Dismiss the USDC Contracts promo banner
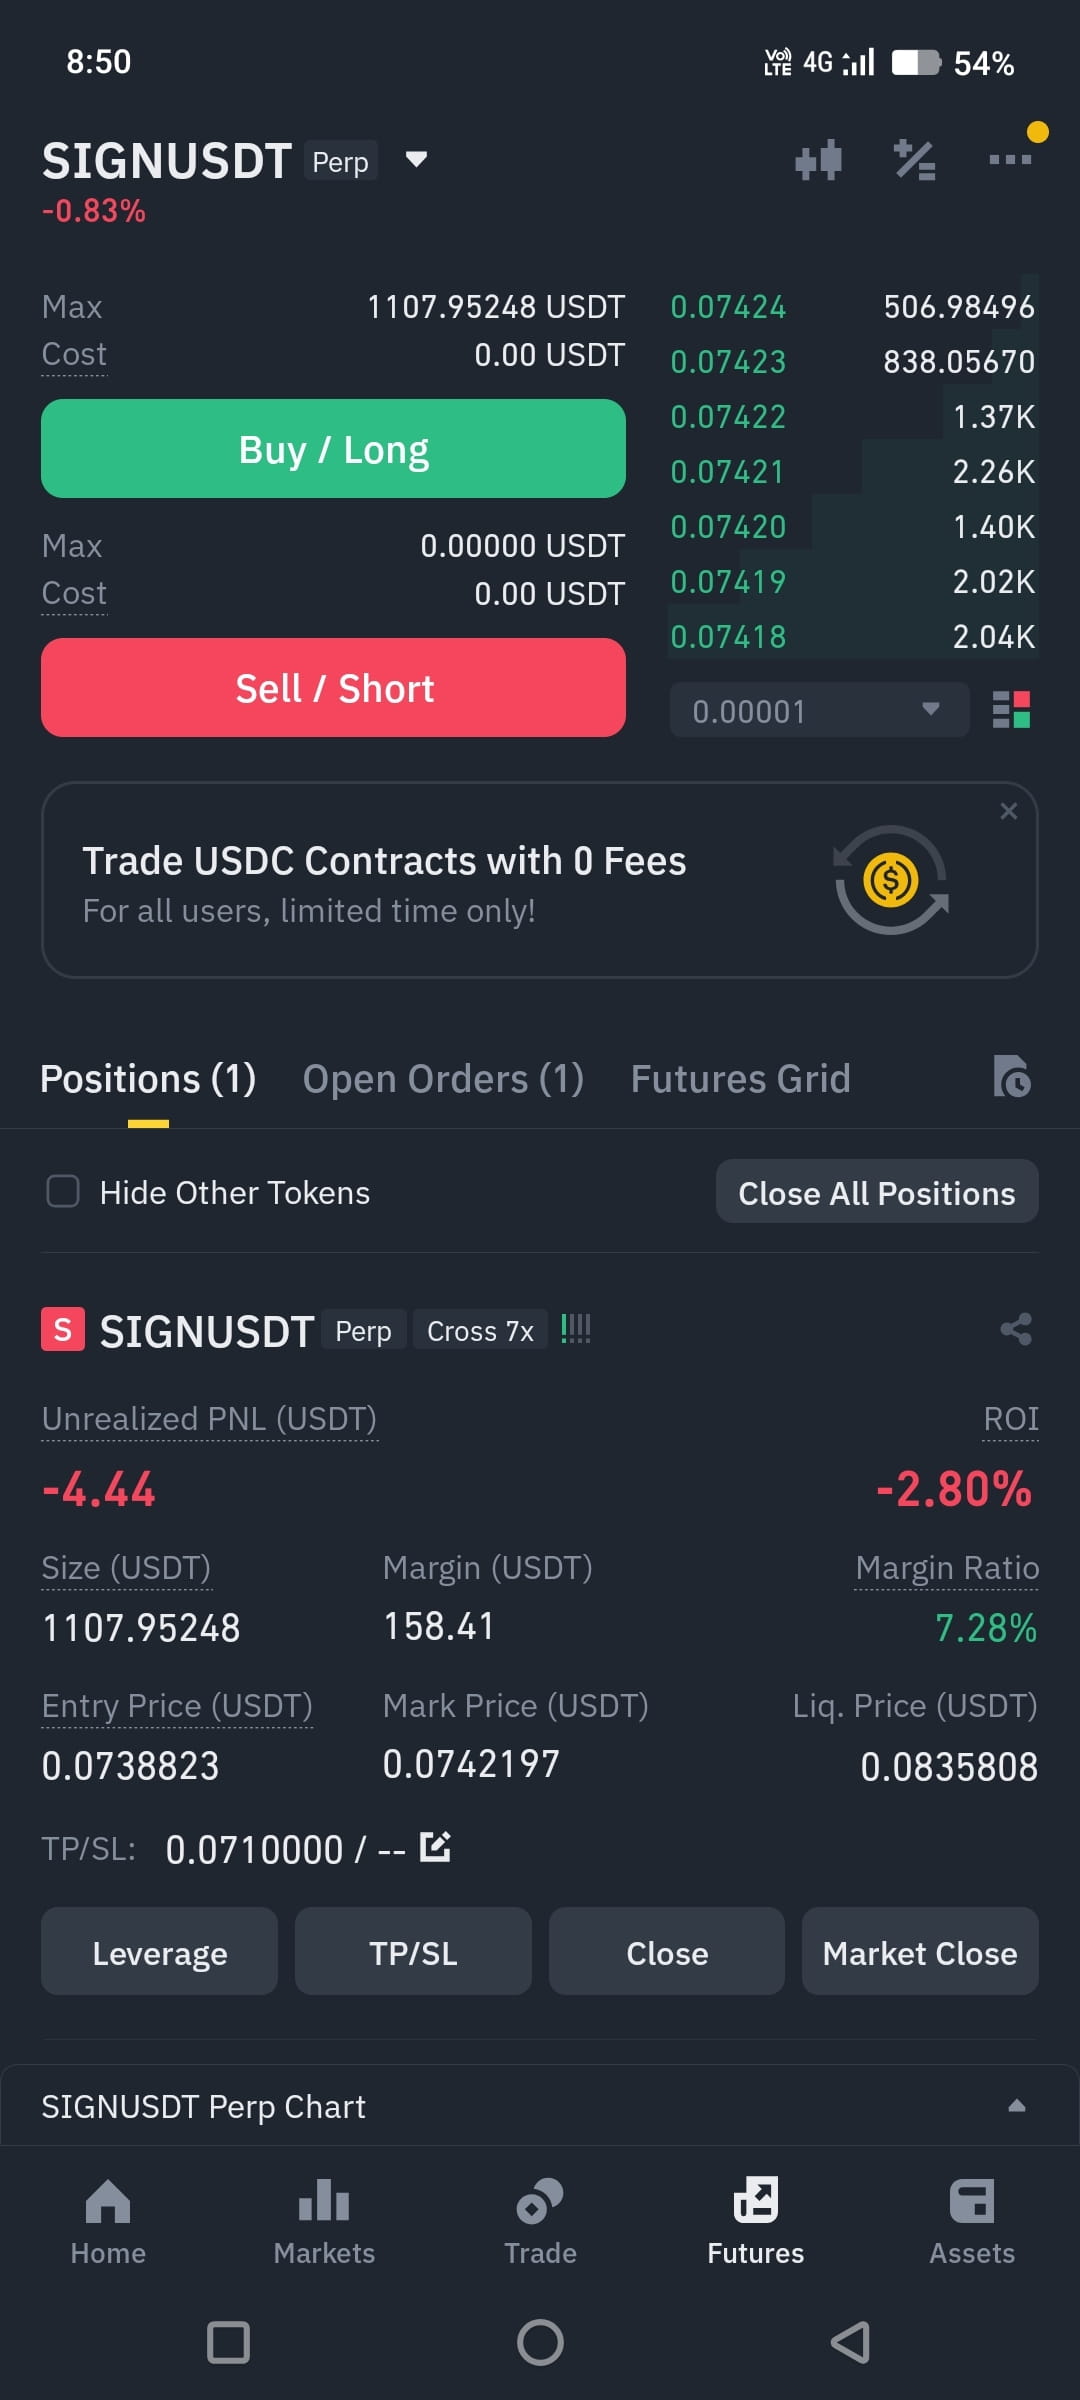1080x2400 pixels. tap(1008, 811)
